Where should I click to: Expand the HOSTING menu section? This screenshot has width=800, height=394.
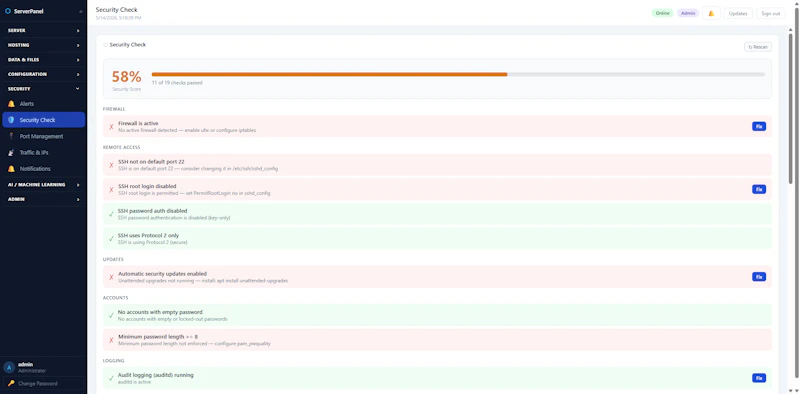(43, 45)
